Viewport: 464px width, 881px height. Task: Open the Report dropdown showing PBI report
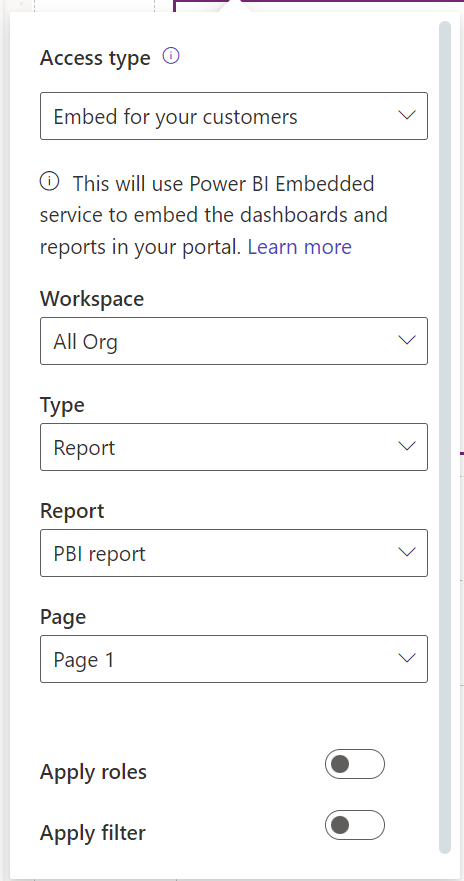point(234,553)
